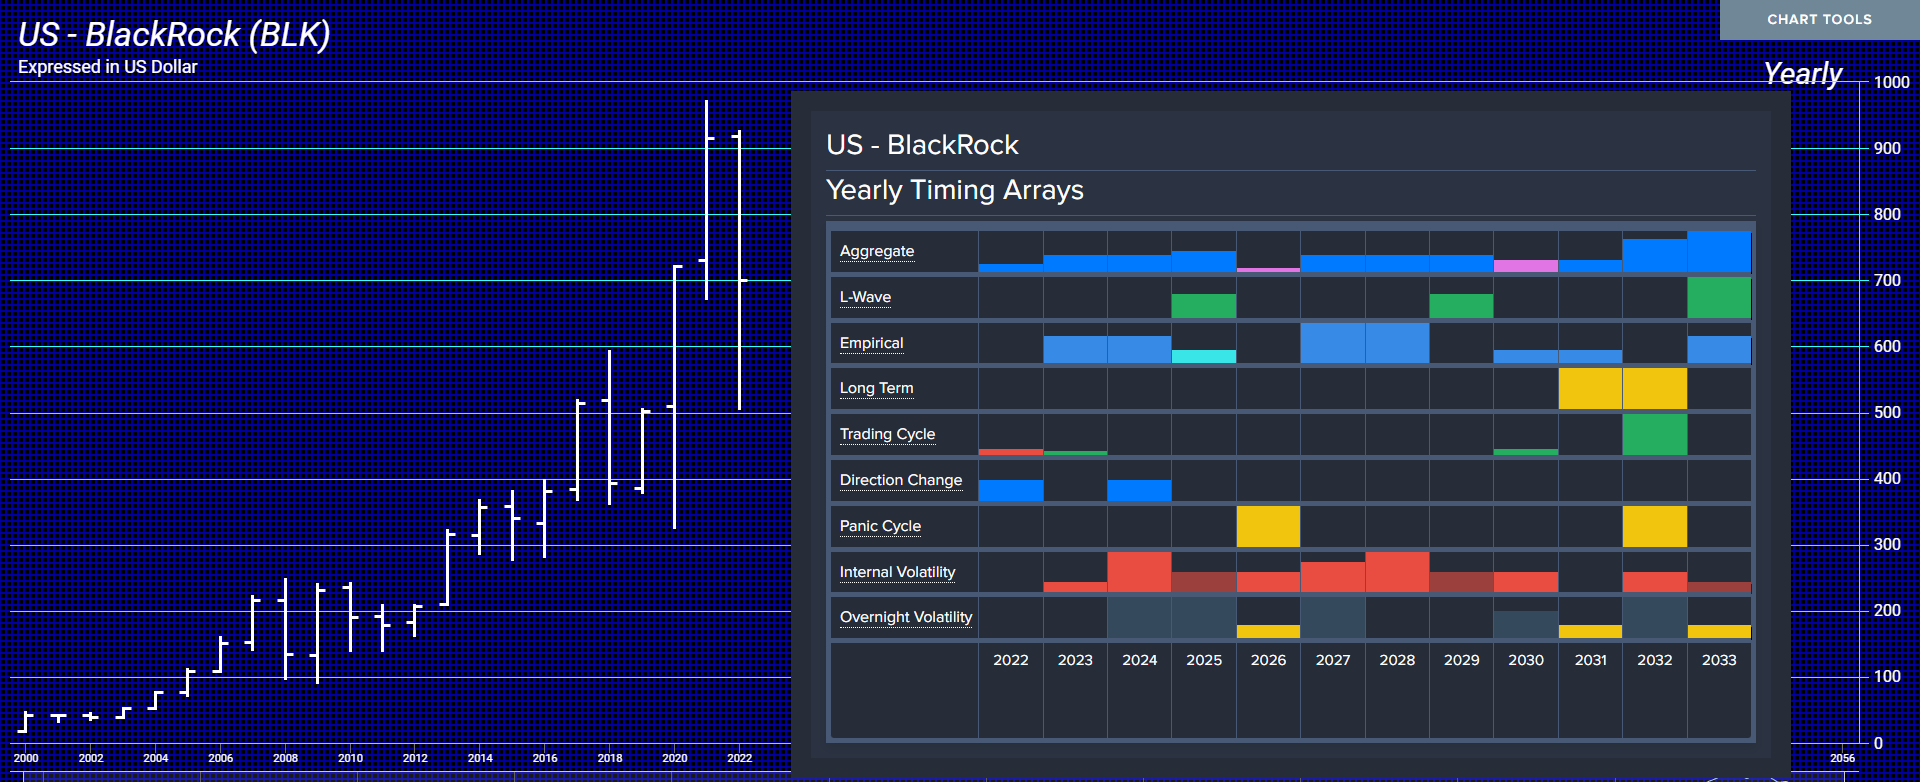The width and height of the screenshot is (1920, 782).
Task: Select the red Internal Volatility bar for 2028
Action: [x=1397, y=572]
